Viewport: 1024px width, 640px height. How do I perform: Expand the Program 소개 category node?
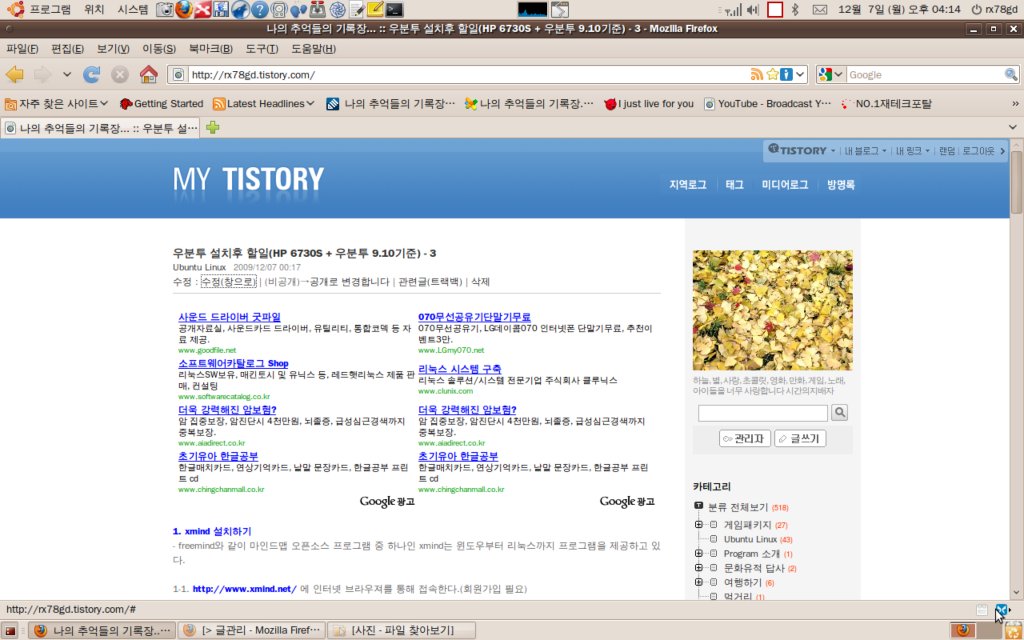[698, 554]
